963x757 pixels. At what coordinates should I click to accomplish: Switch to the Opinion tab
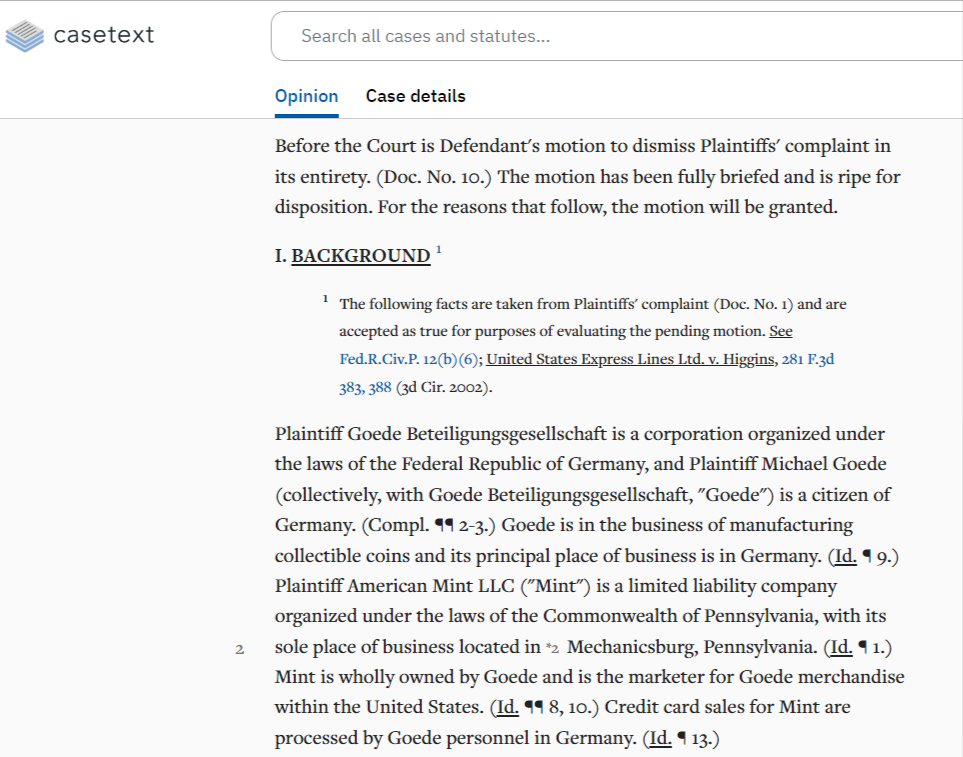coord(306,96)
